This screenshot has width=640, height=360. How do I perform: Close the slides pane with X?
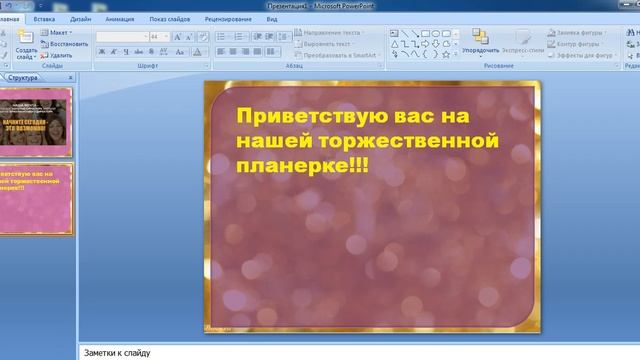coord(70,77)
